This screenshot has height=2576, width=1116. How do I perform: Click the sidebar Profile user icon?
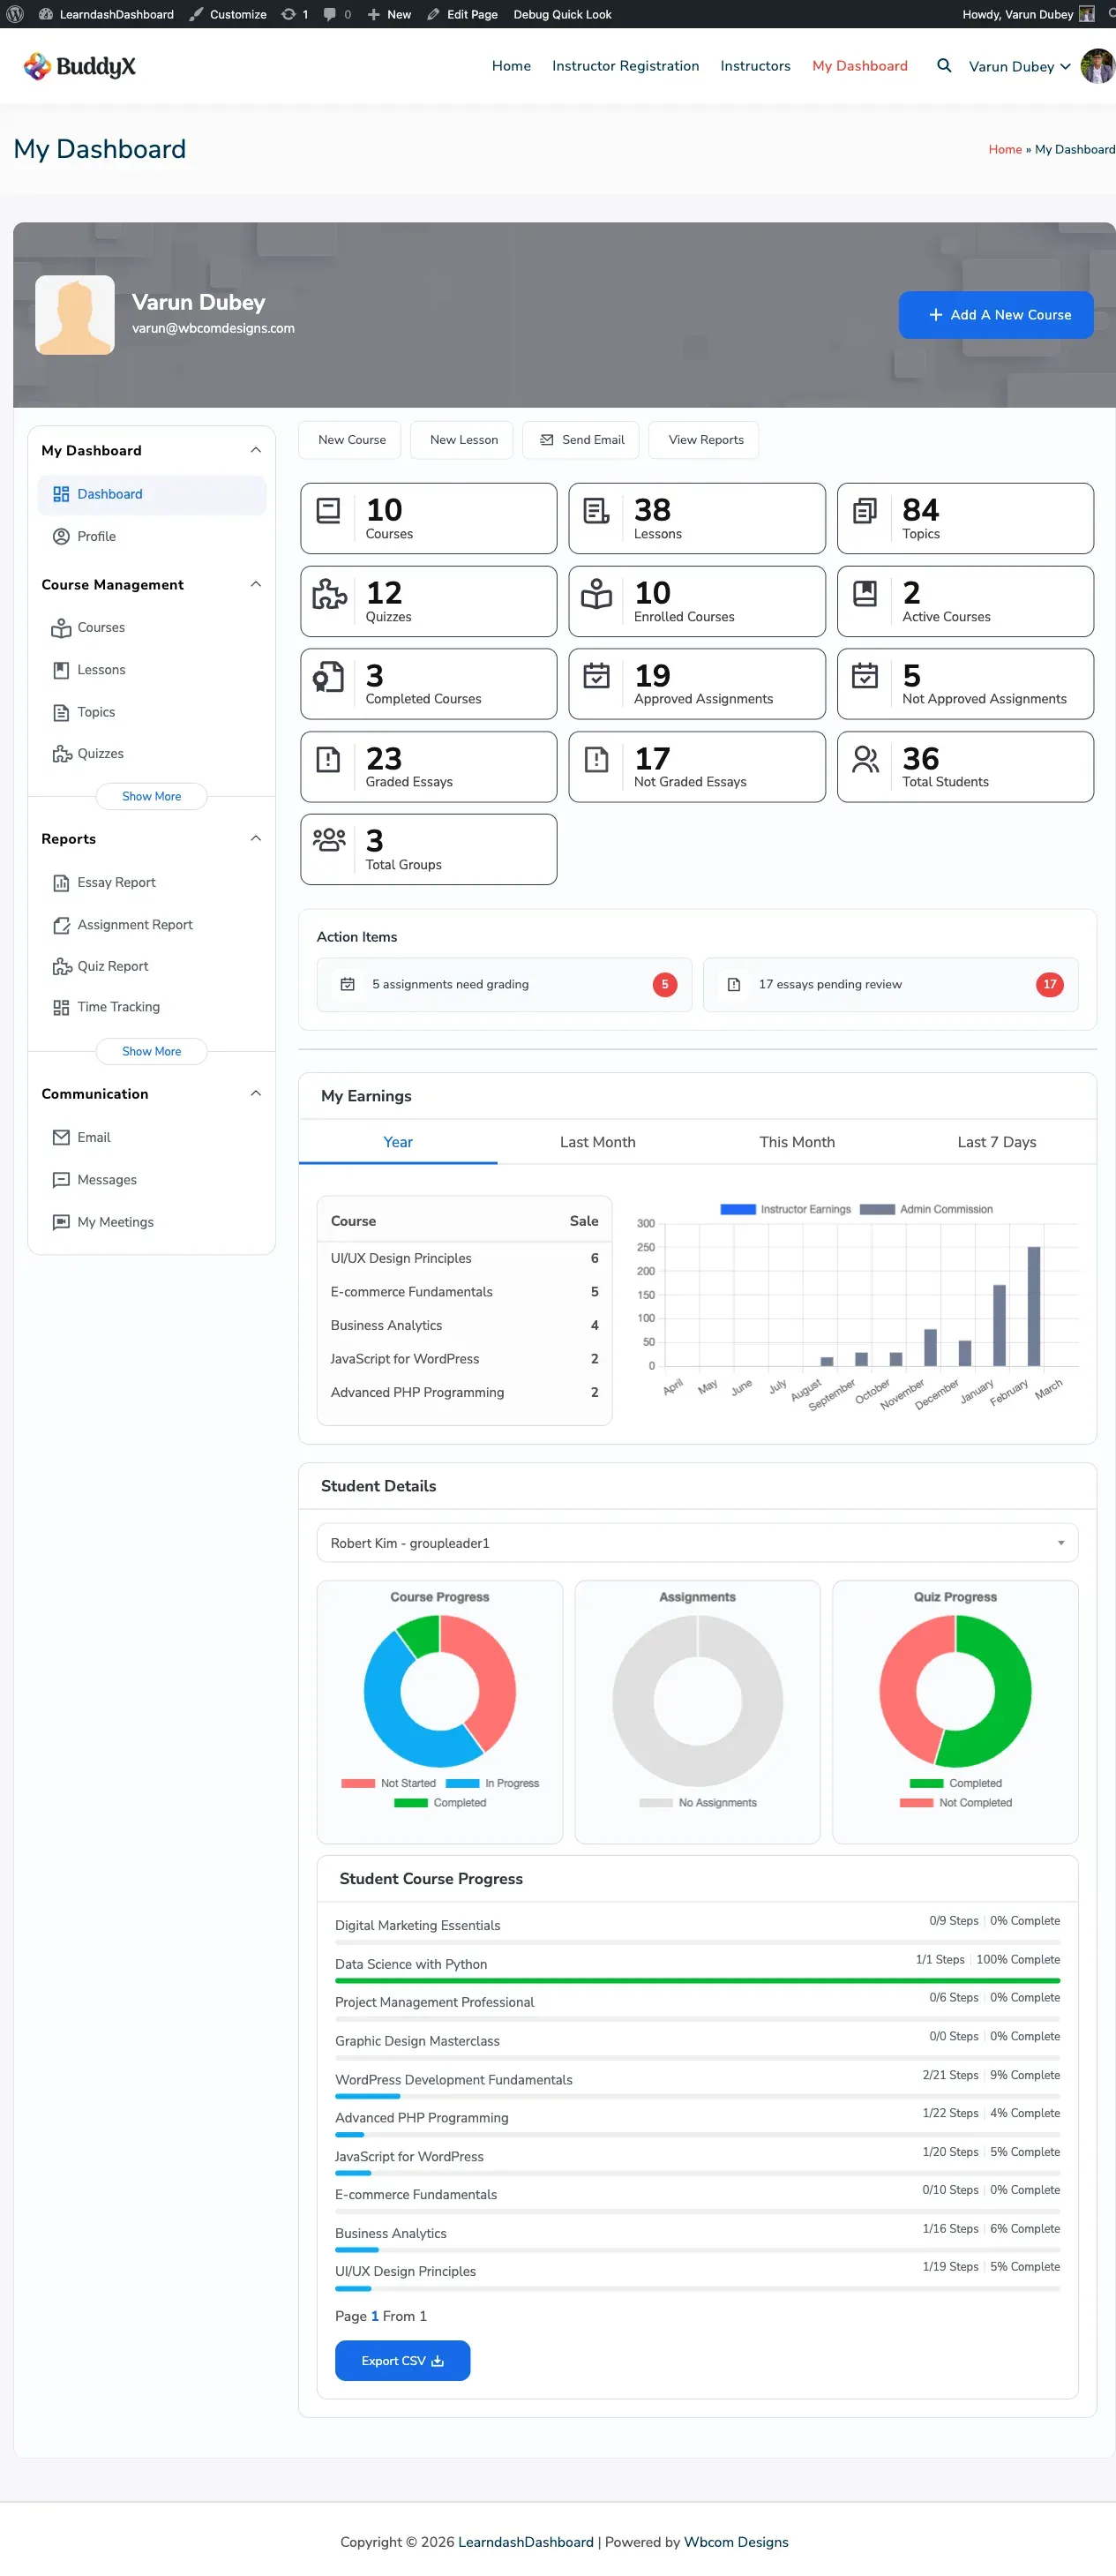tap(61, 536)
